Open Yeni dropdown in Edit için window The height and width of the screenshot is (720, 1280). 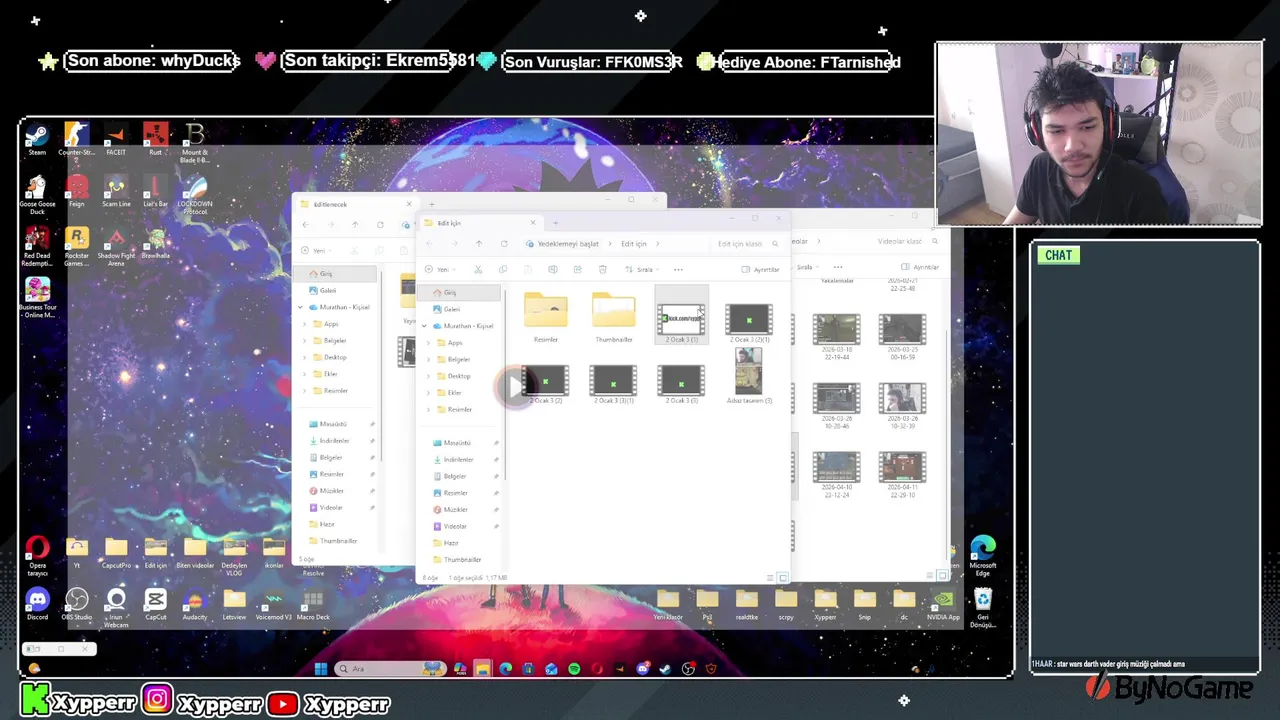(x=438, y=269)
